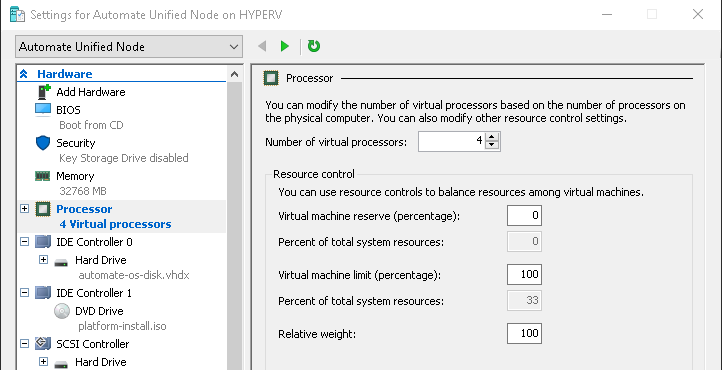Expand Hard Drive under SCSI Controller

[43, 362]
